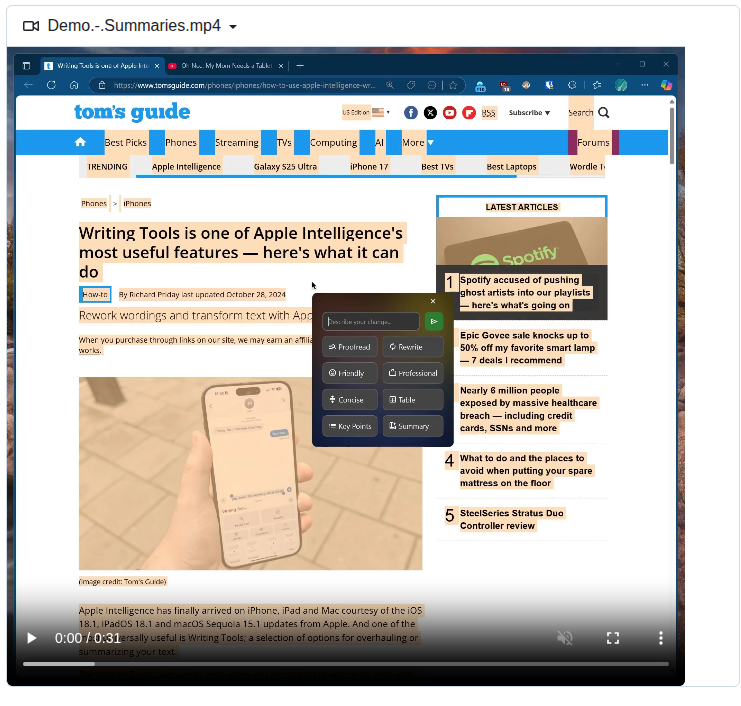The width and height of the screenshot is (741, 706).
Task: Add page to favorites star
Action: tap(453, 85)
